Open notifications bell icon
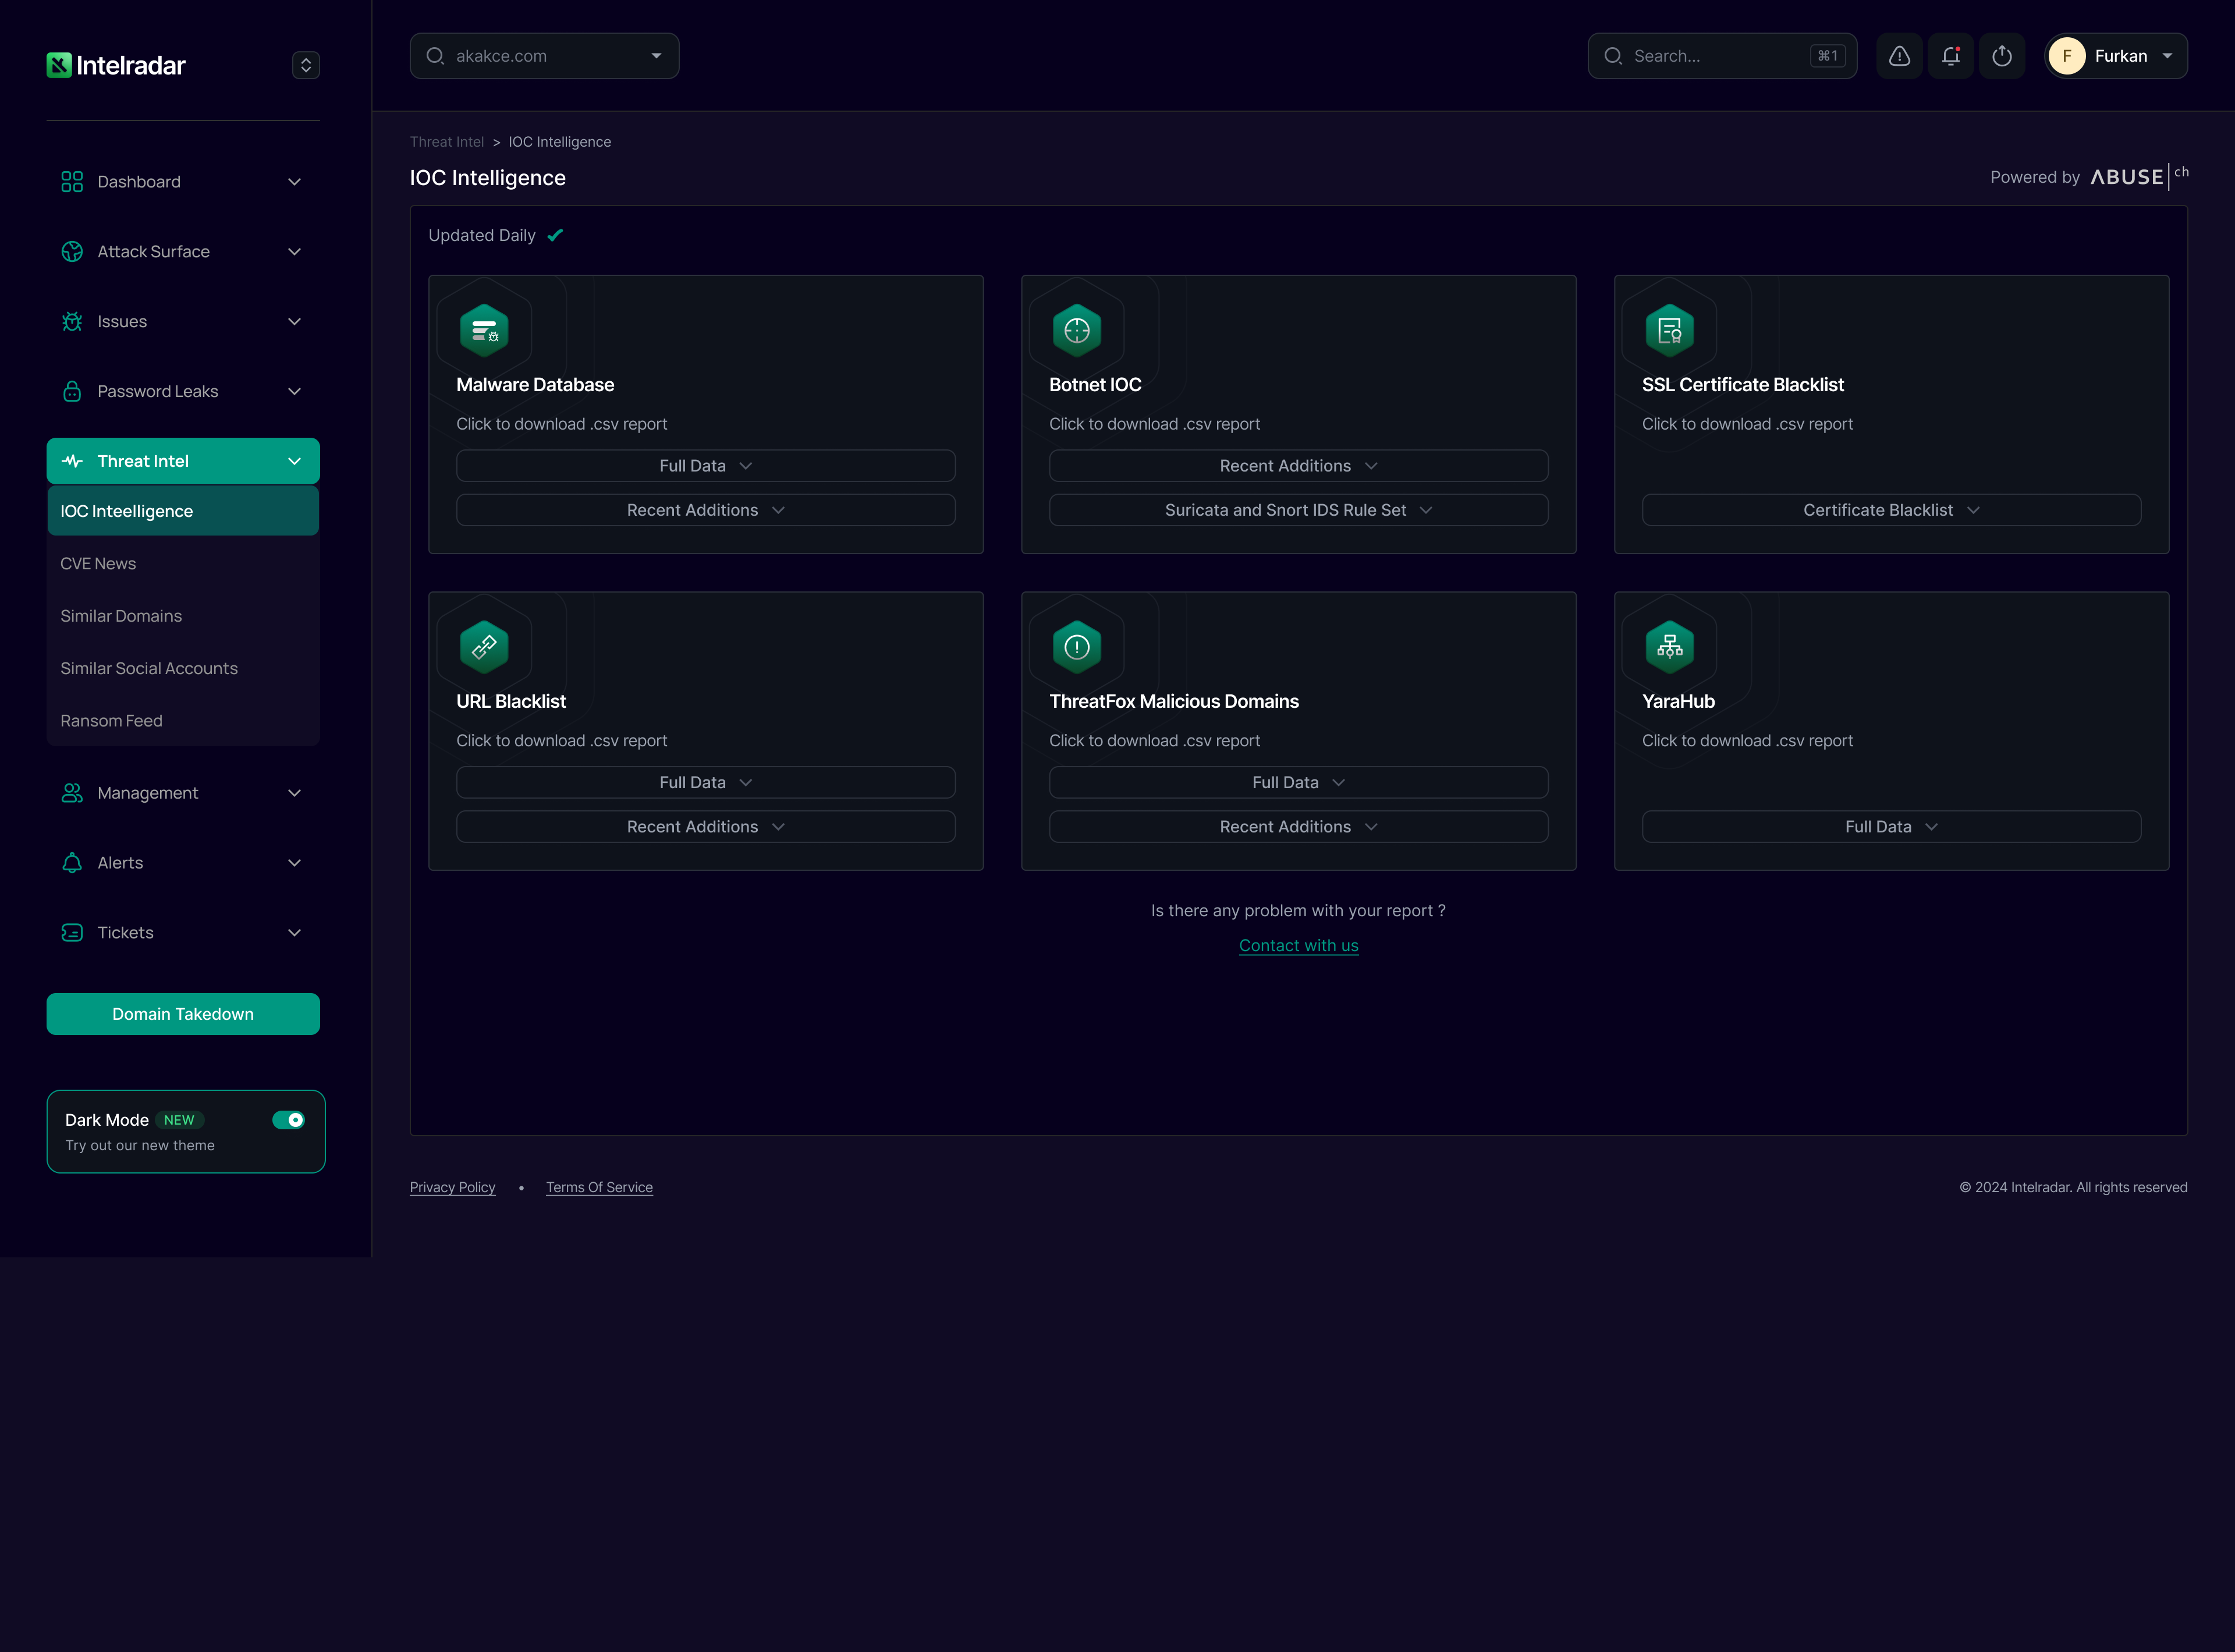Viewport: 2235px width, 1652px height. tap(1950, 56)
